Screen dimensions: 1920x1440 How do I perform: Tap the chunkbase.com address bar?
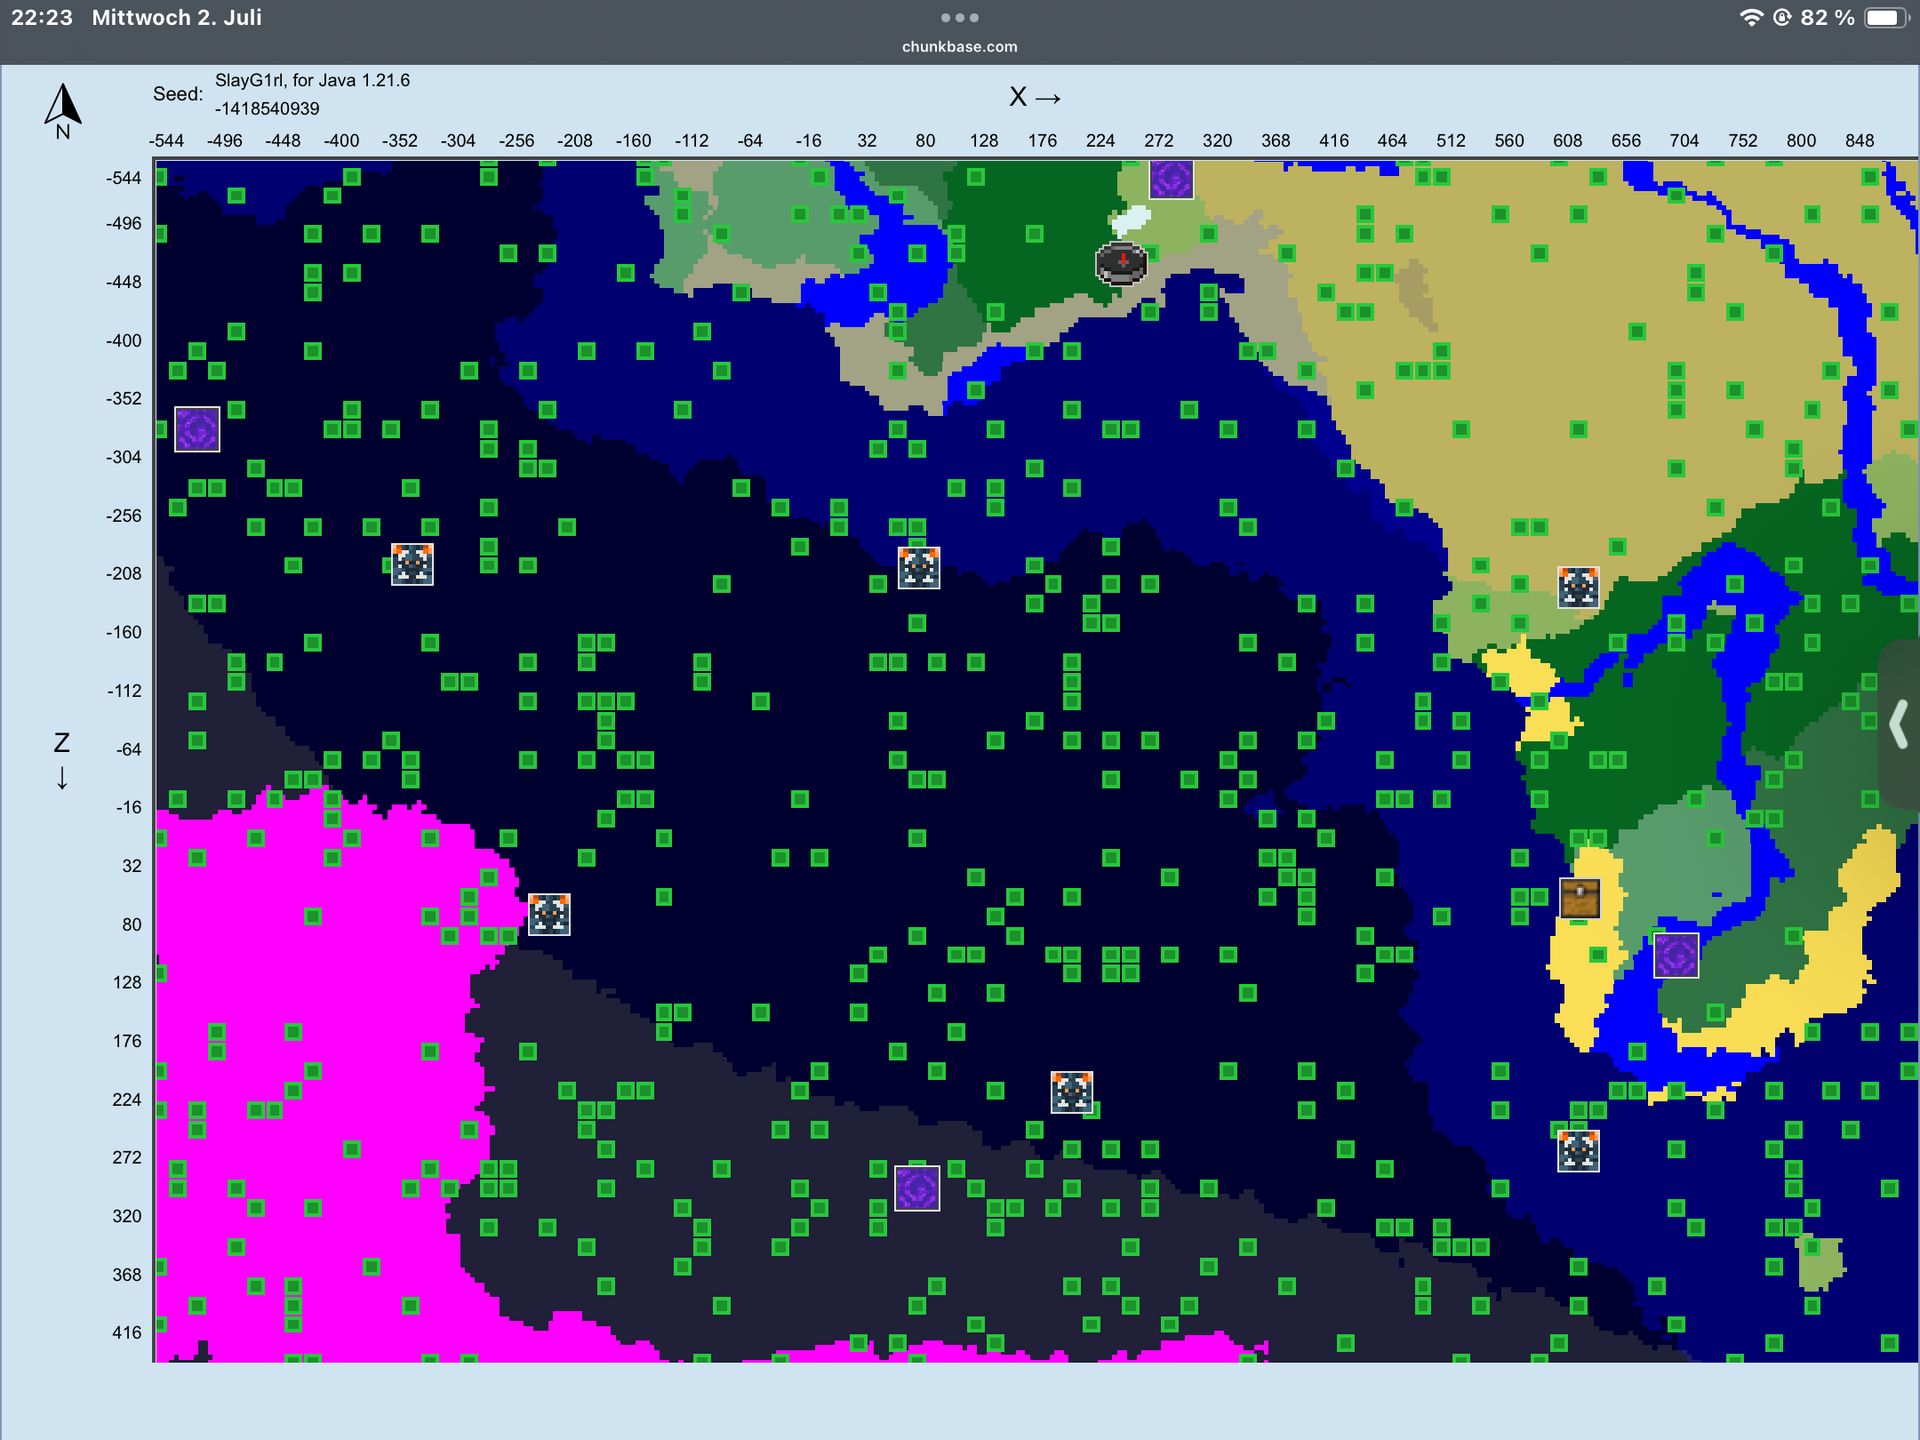tap(959, 47)
